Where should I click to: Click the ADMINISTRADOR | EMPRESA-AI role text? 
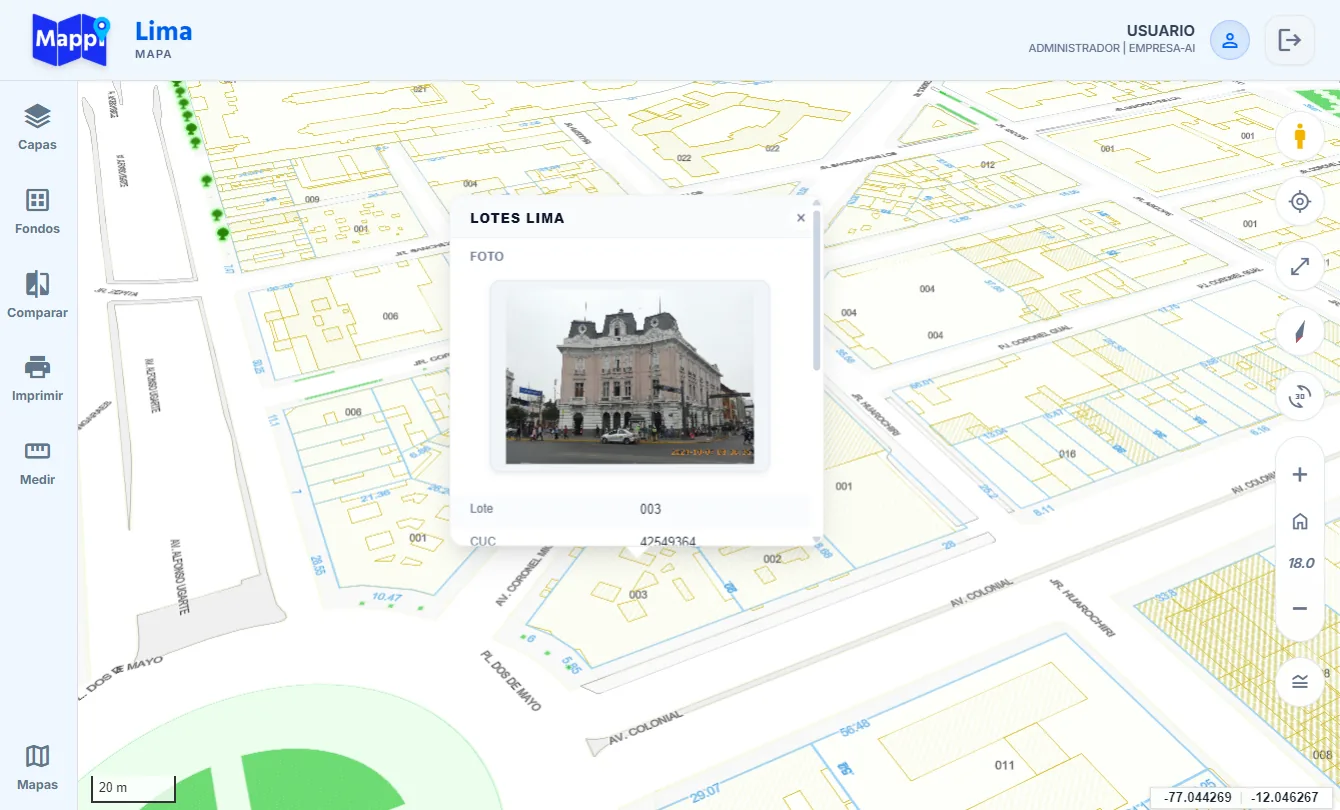[x=1112, y=48]
